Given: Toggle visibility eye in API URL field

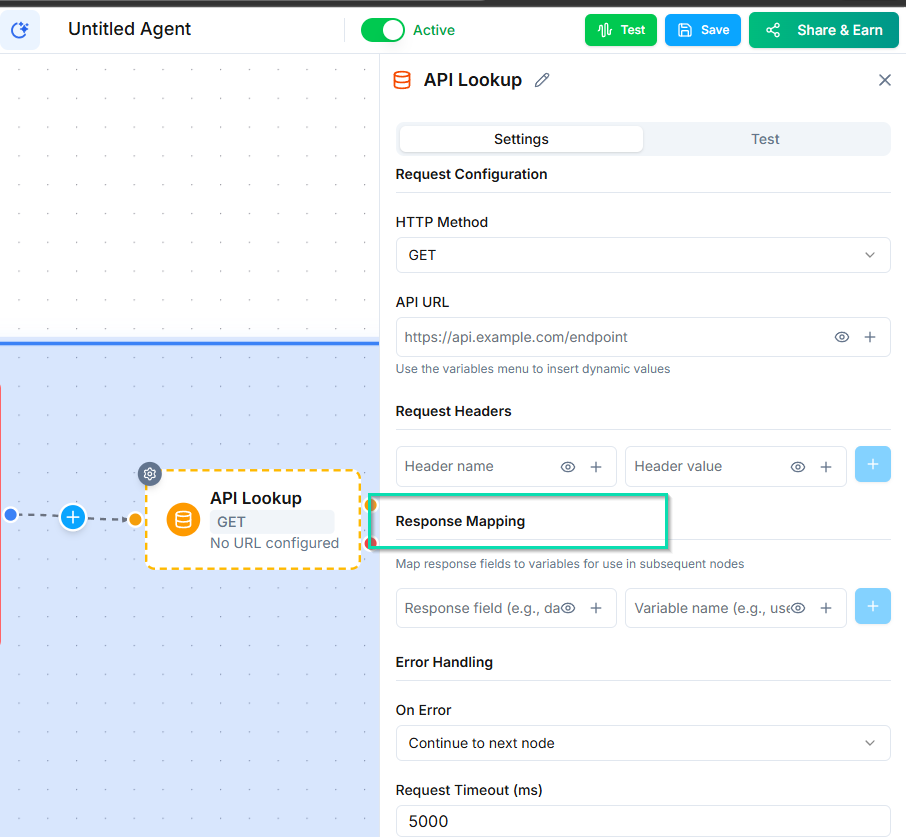Looking at the screenshot, I should tap(842, 337).
